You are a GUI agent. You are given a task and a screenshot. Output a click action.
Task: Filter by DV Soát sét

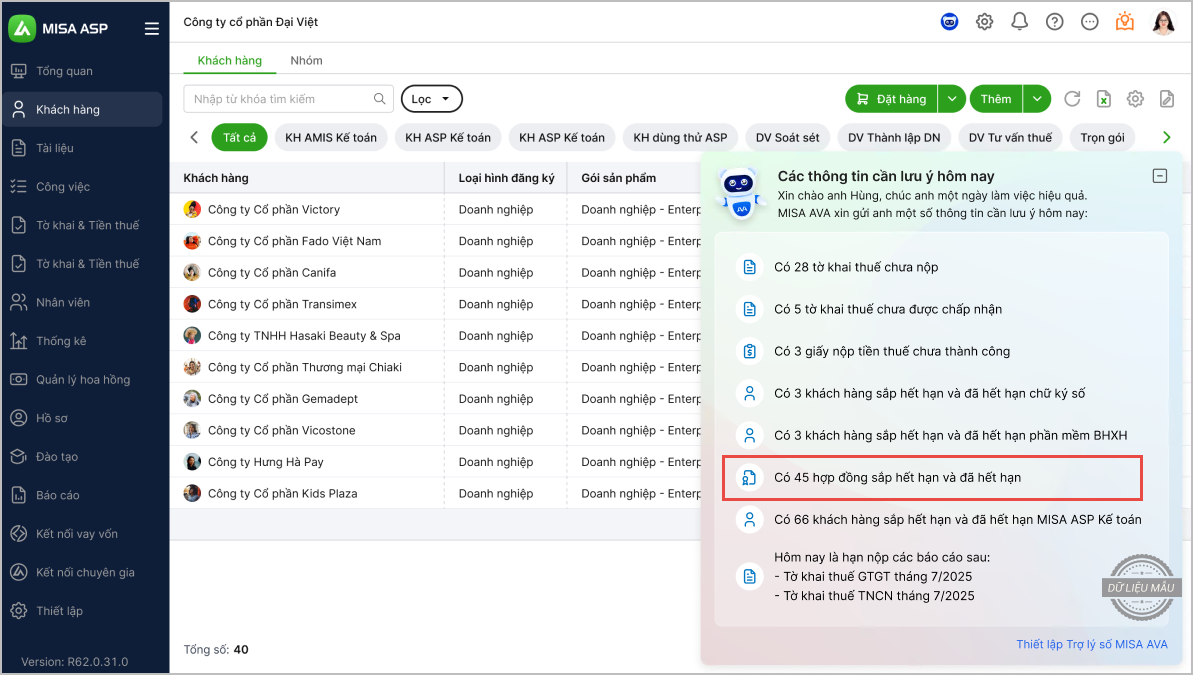[787, 138]
